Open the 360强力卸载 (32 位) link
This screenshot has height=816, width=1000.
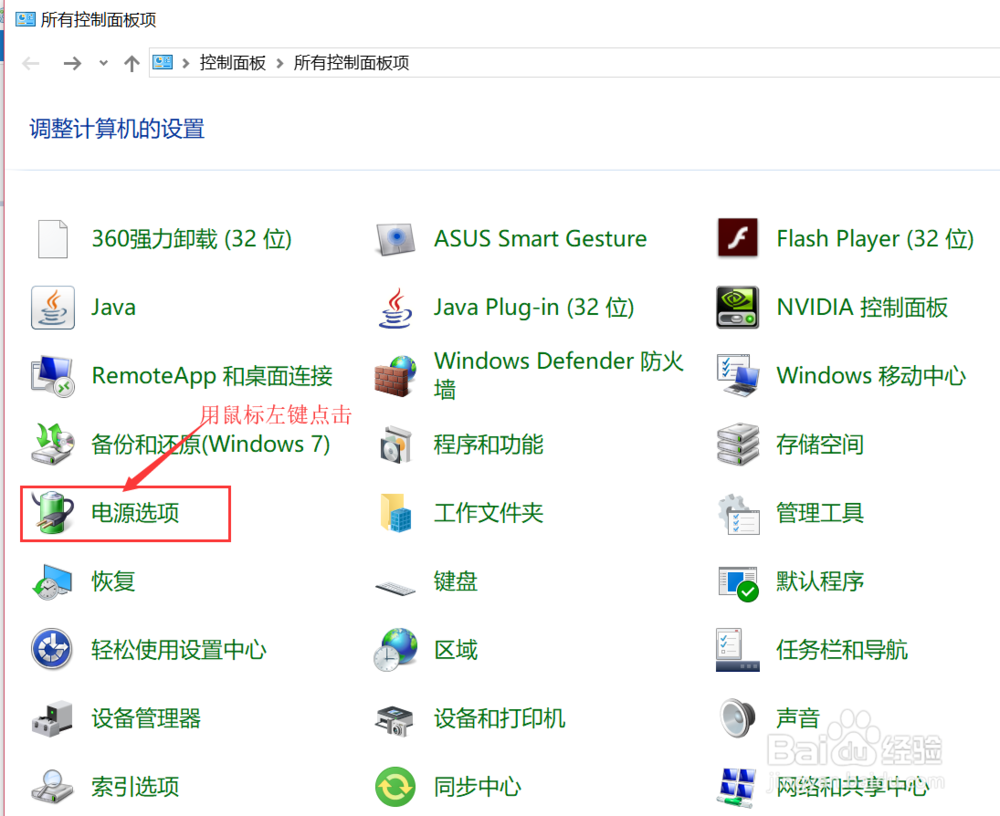point(191,239)
